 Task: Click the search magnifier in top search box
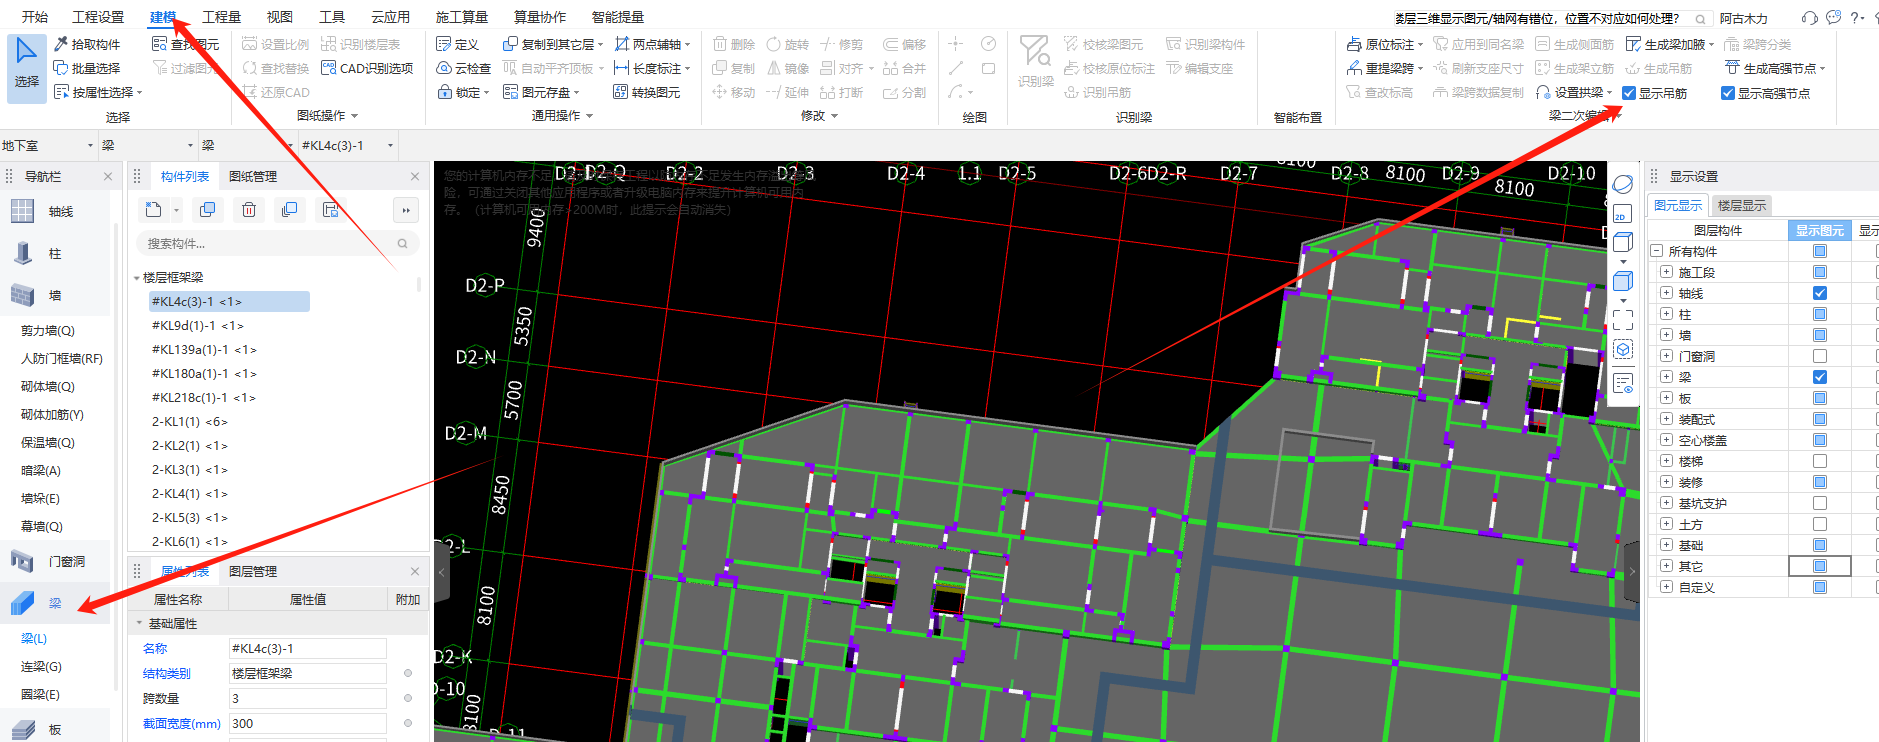1700,19
